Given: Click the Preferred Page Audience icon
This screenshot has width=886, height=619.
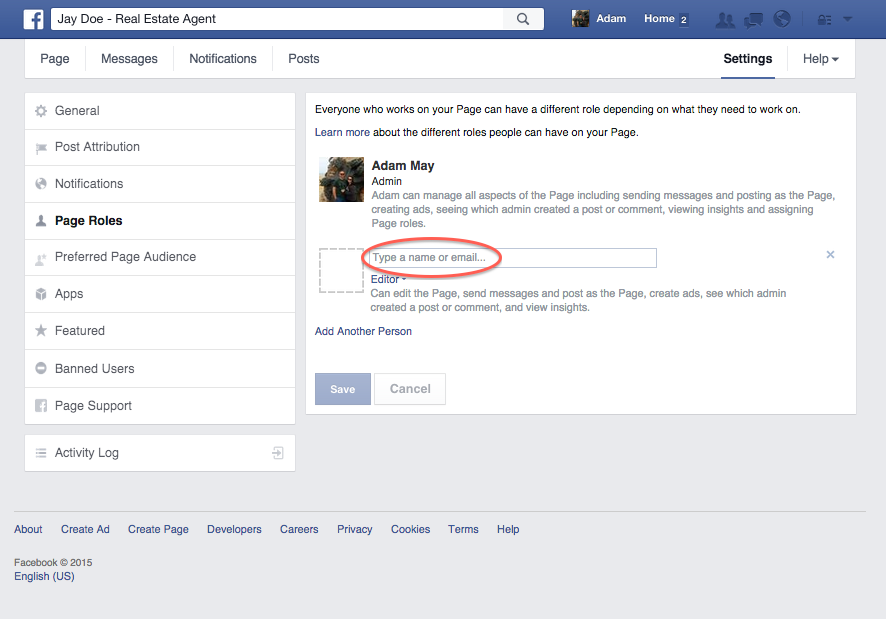Looking at the screenshot, I should tap(41, 259).
